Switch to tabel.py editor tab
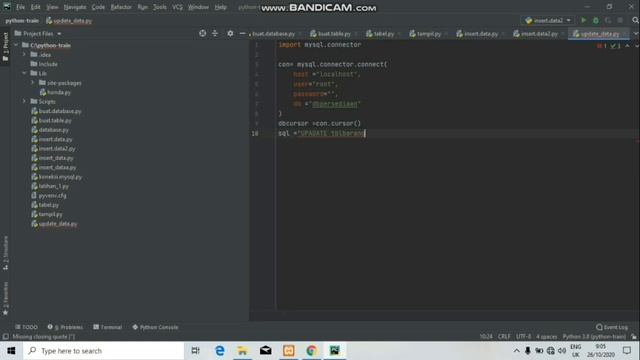Viewport: 640px width, 360px height. point(383,34)
